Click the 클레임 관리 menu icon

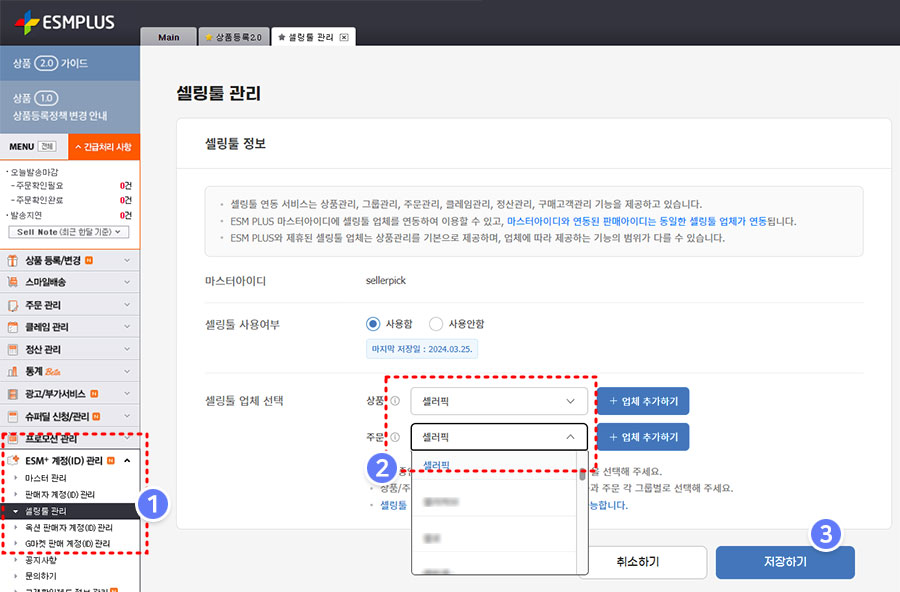coord(13,327)
